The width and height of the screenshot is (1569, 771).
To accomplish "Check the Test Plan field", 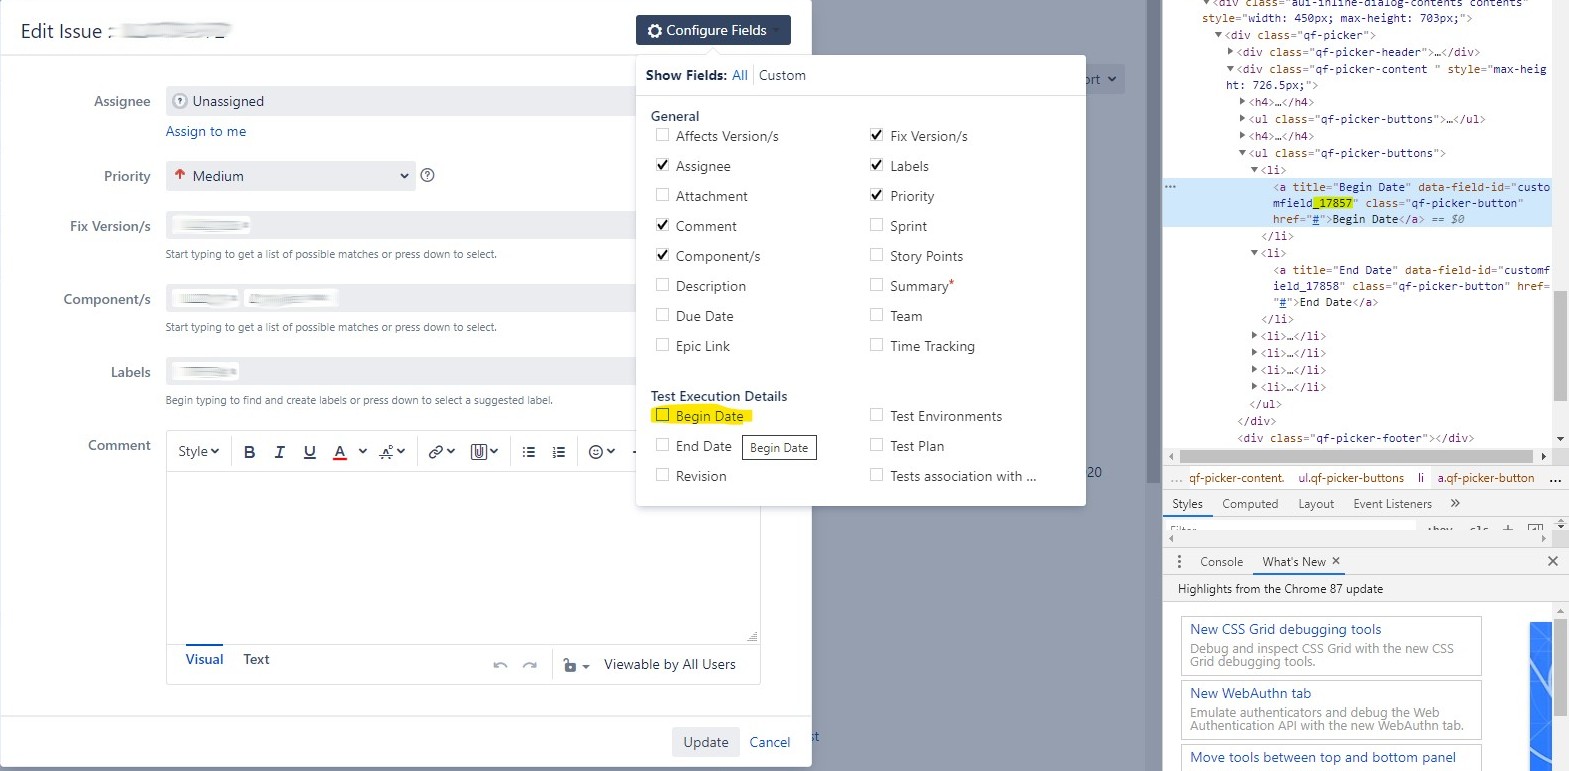I will point(876,445).
